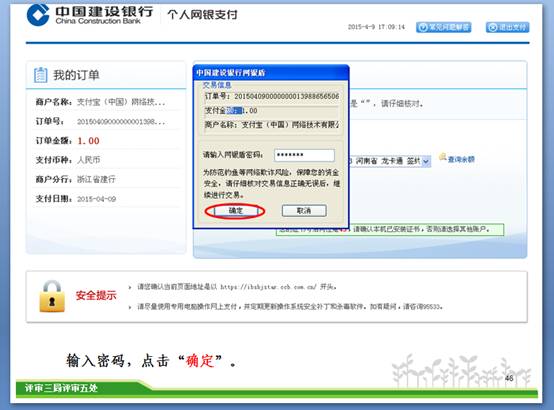Click the golden padlock security icon
This screenshot has width=554, height=410.
click(x=52, y=297)
